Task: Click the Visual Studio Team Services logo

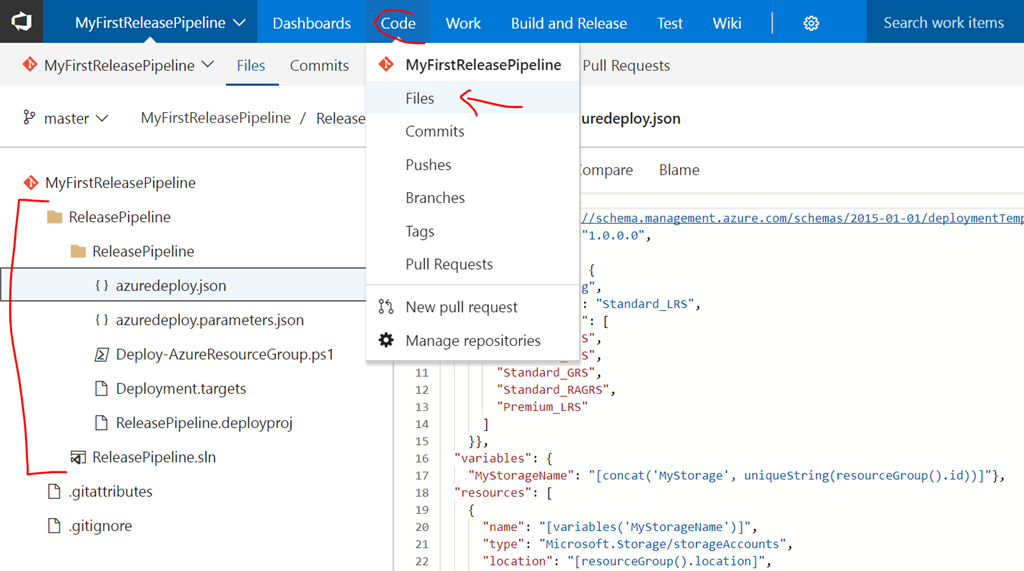Action: click(x=22, y=22)
